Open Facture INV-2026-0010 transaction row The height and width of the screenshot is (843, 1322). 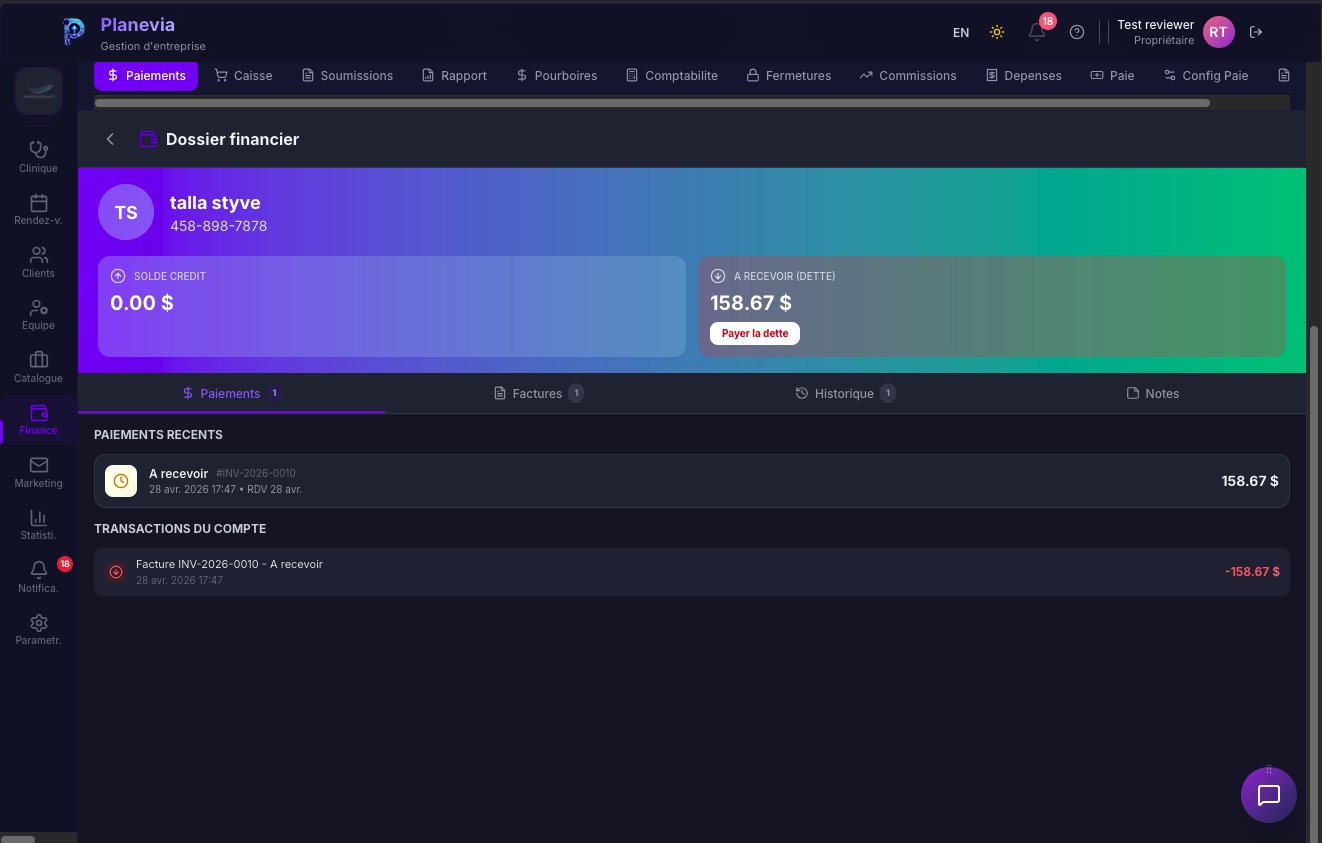[x=692, y=572]
